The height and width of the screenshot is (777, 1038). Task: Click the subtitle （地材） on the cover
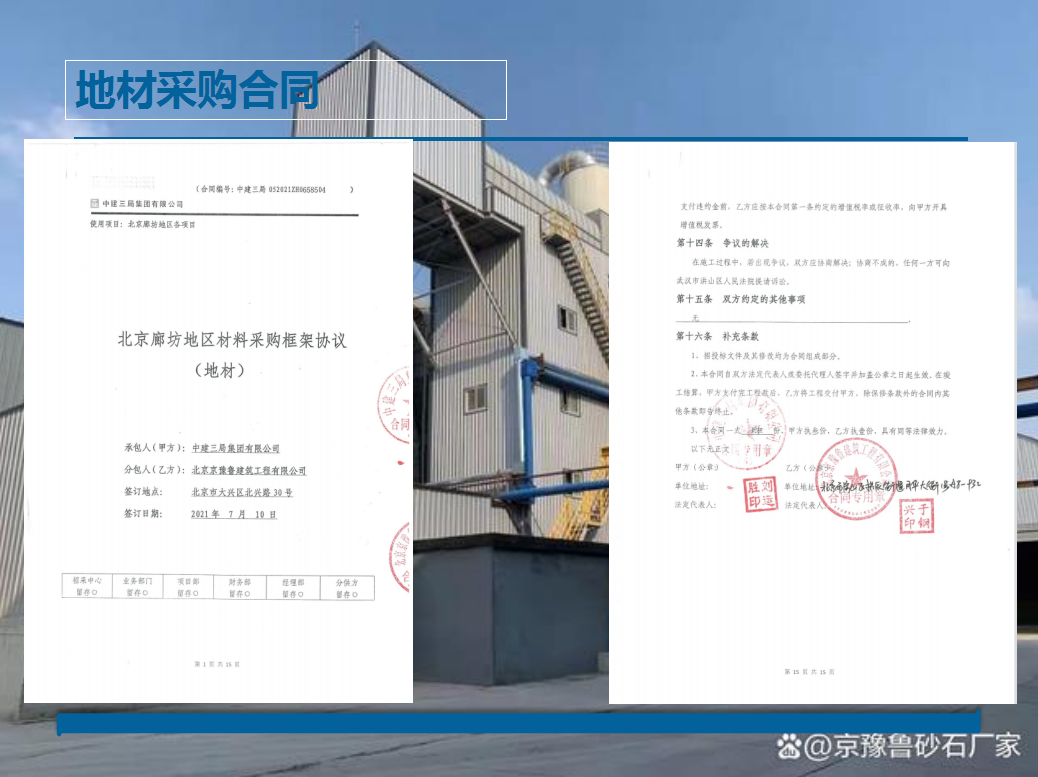click(x=220, y=370)
